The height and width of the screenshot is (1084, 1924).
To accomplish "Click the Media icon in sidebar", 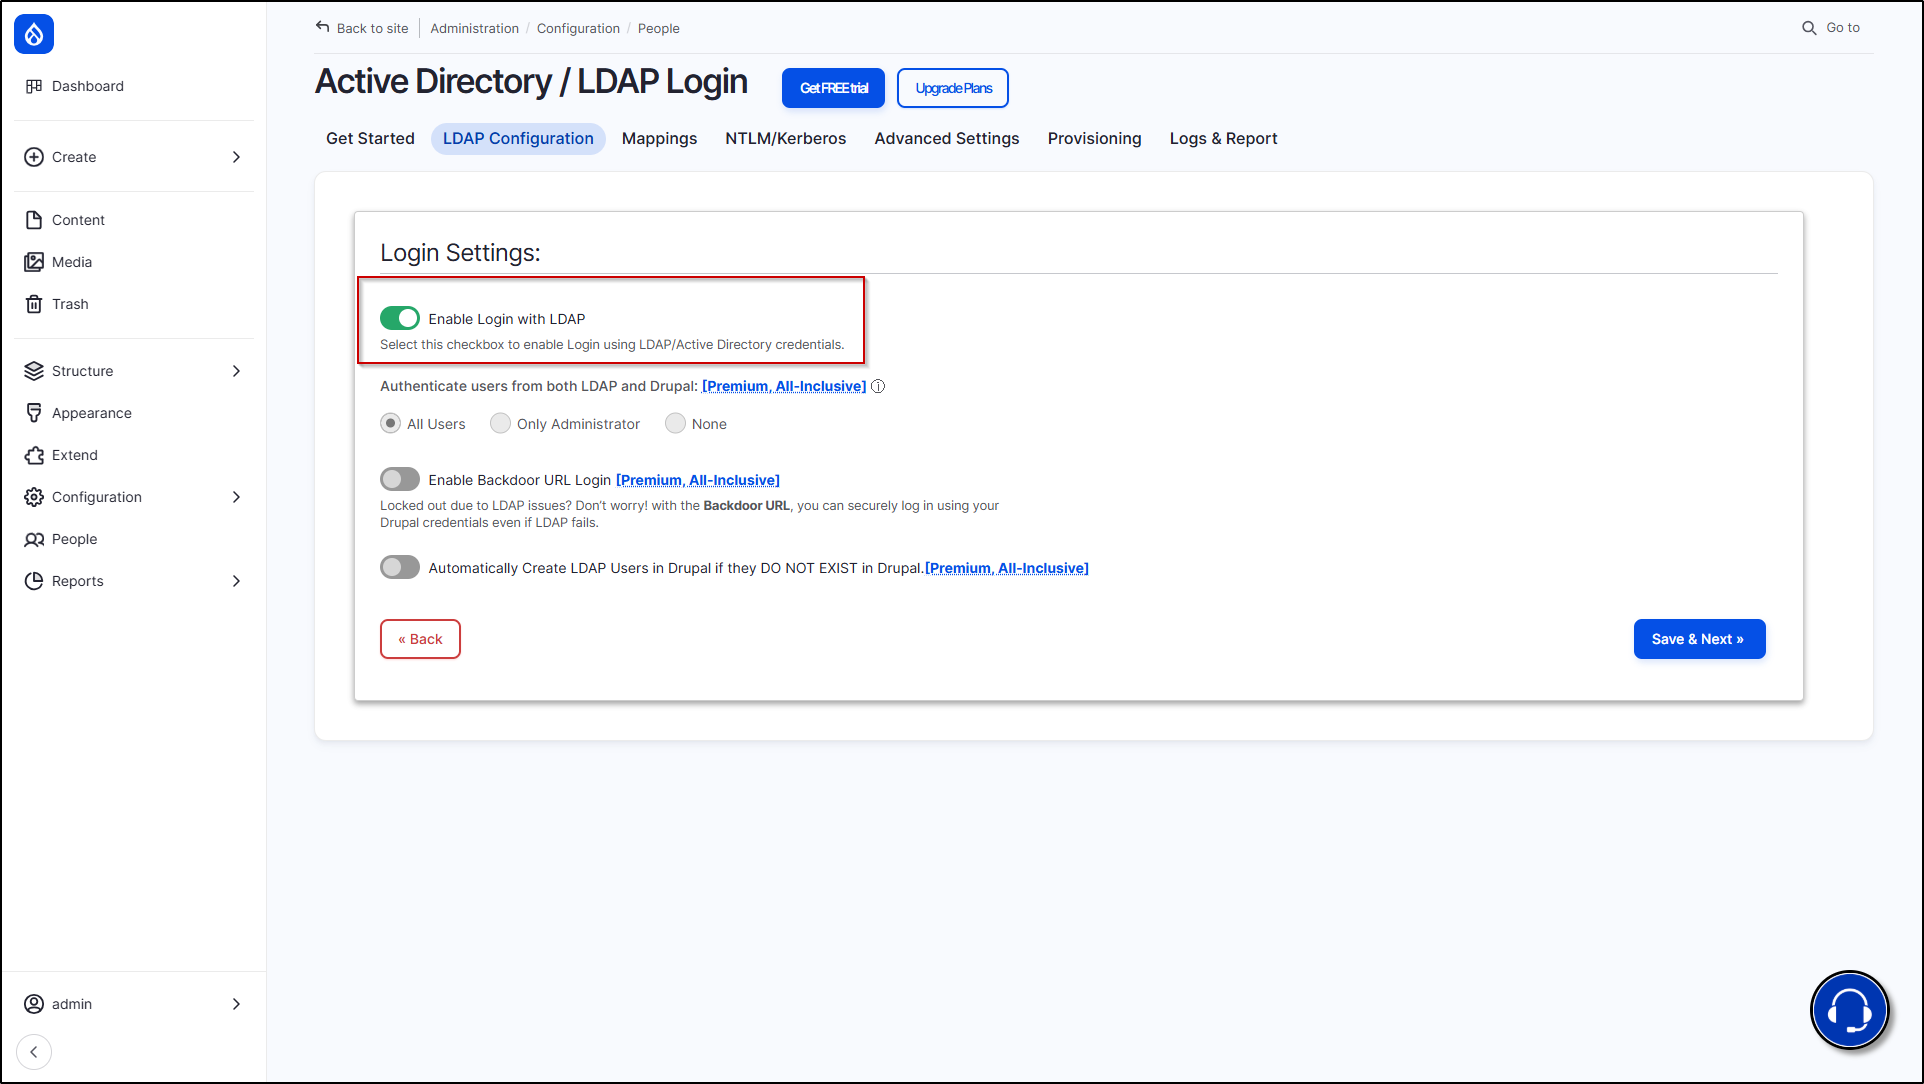I will click(34, 262).
